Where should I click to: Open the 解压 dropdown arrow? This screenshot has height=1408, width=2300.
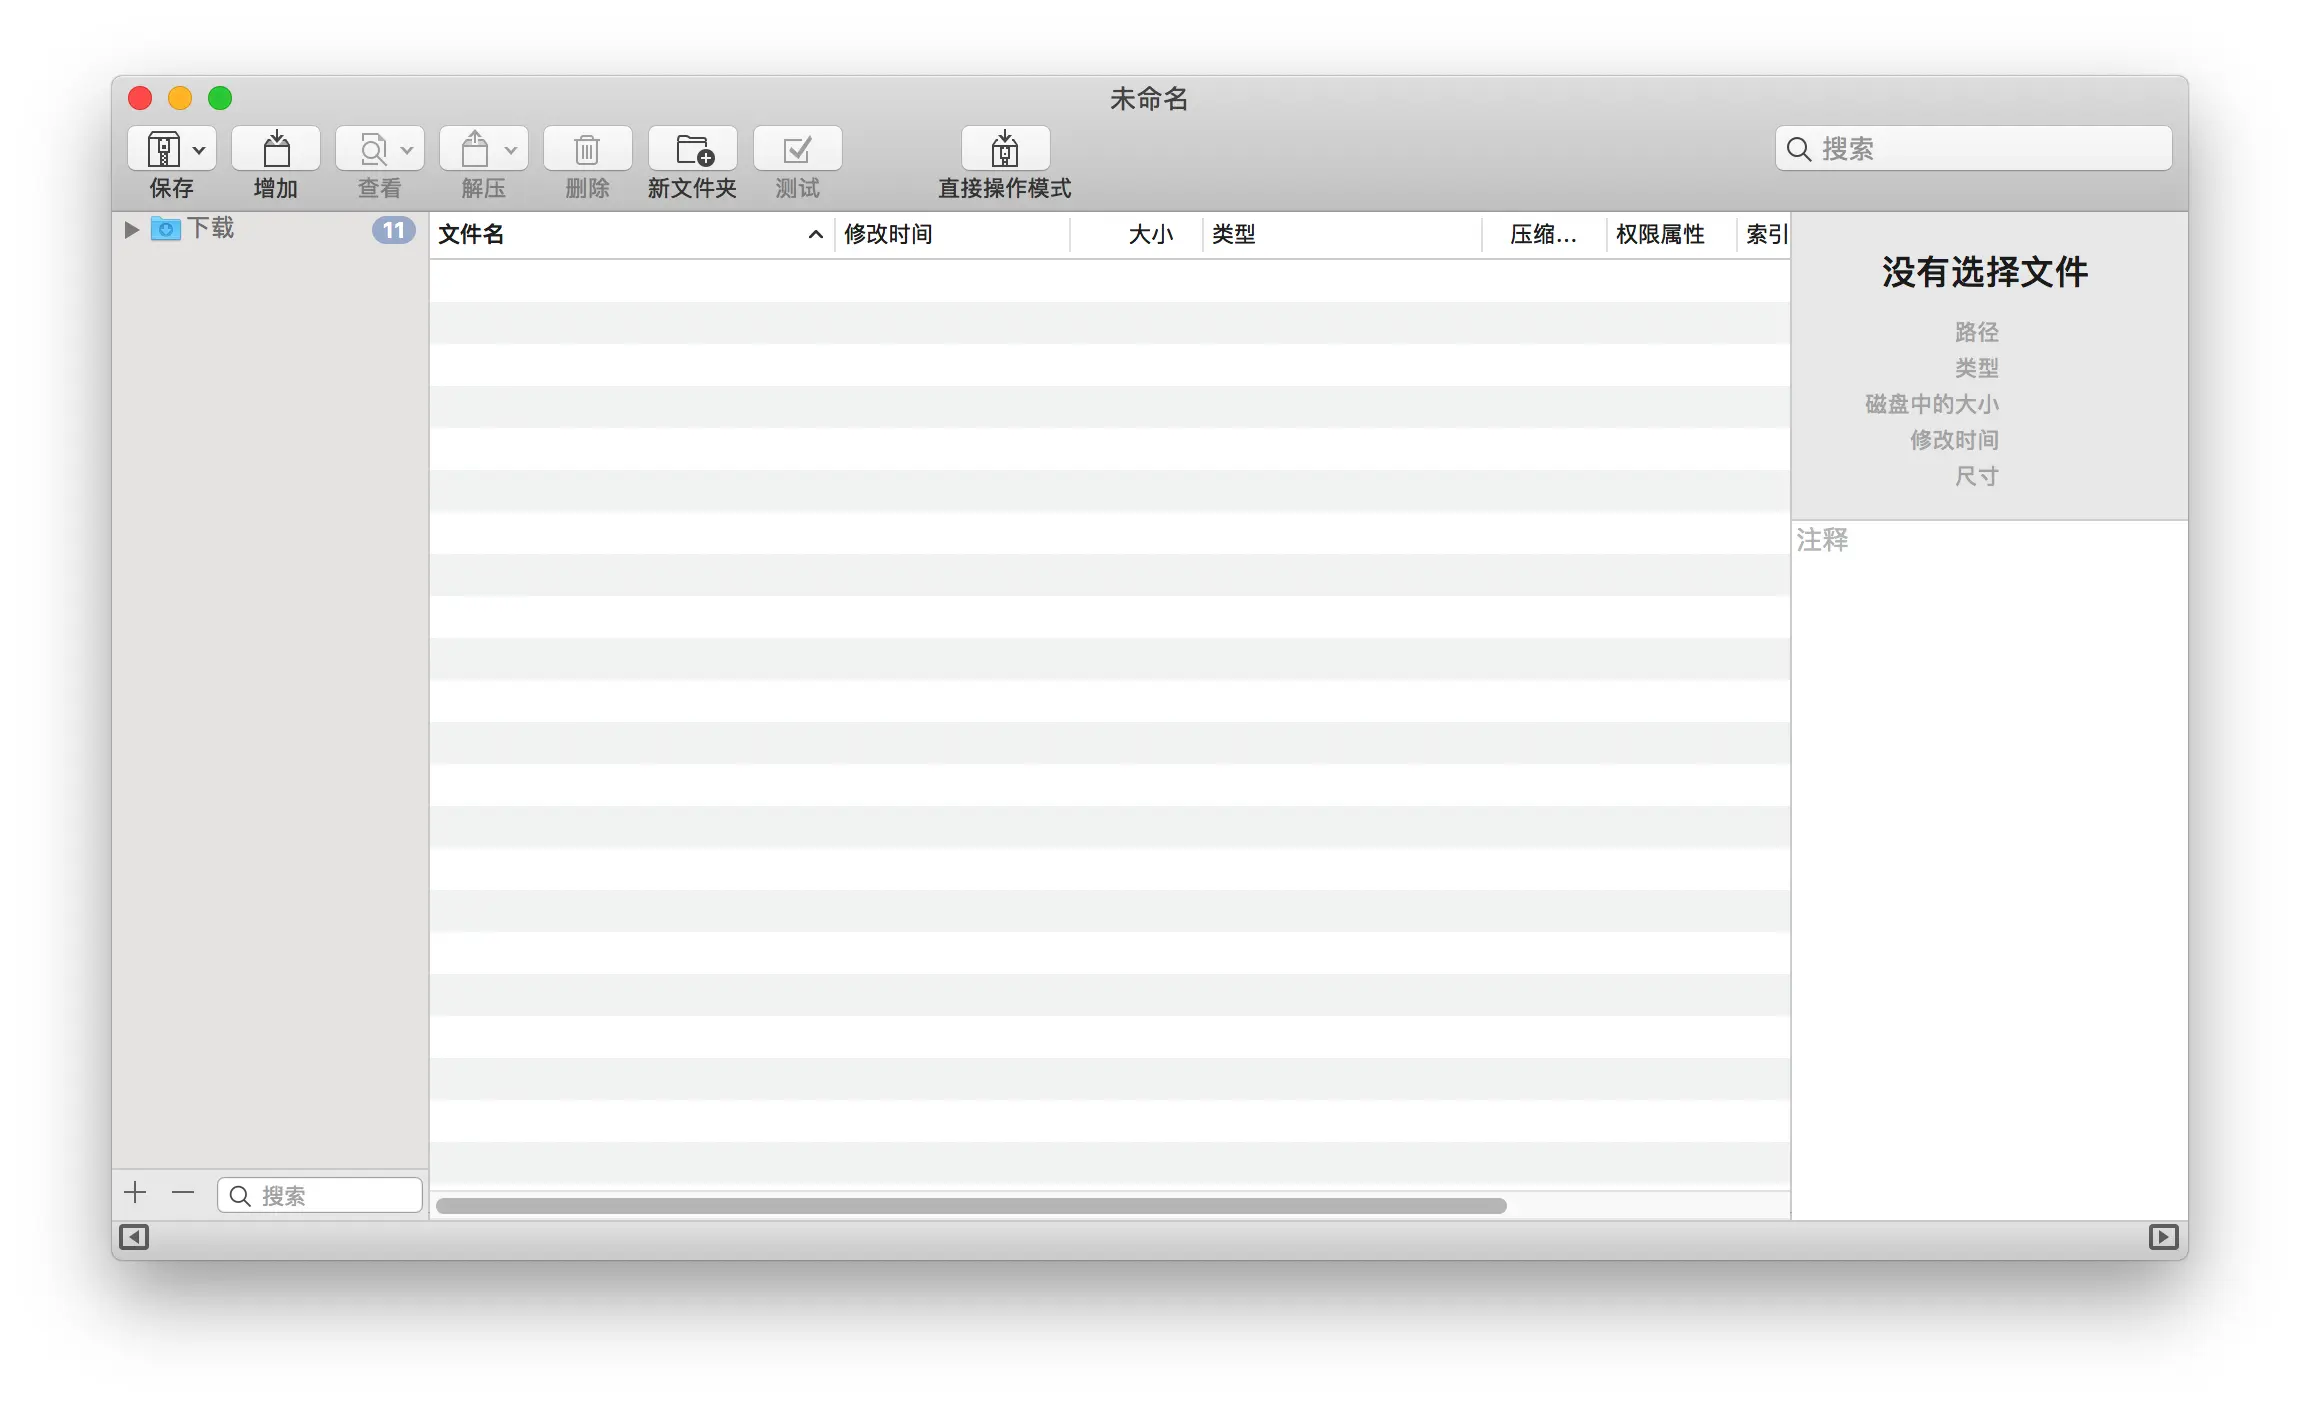(x=511, y=150)
